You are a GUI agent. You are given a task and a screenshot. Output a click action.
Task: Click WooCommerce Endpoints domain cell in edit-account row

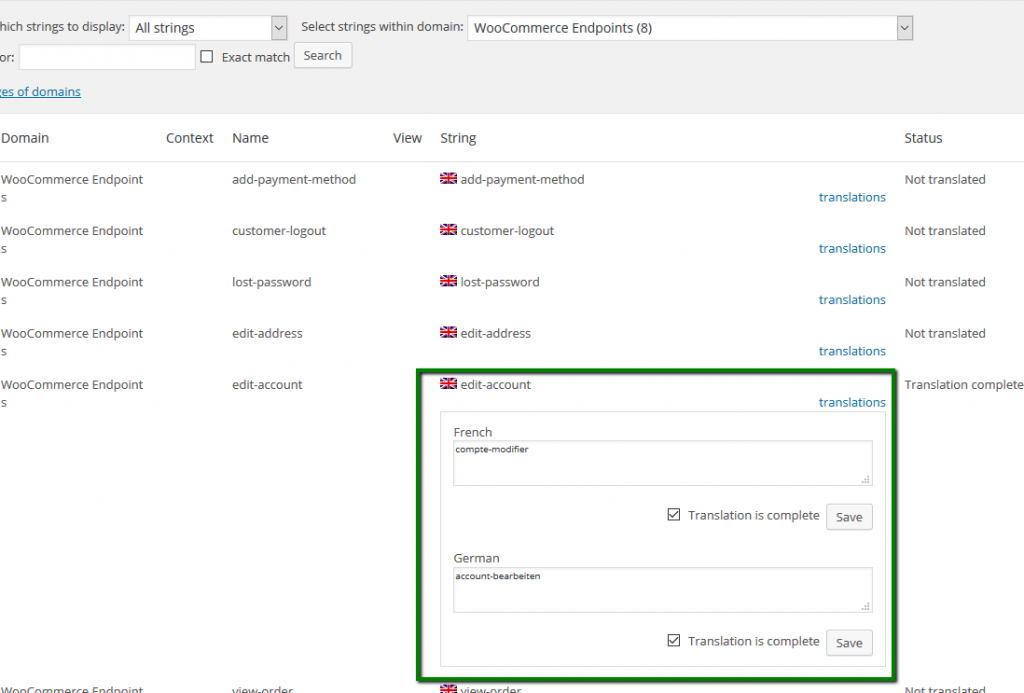(x=72, y=393)
